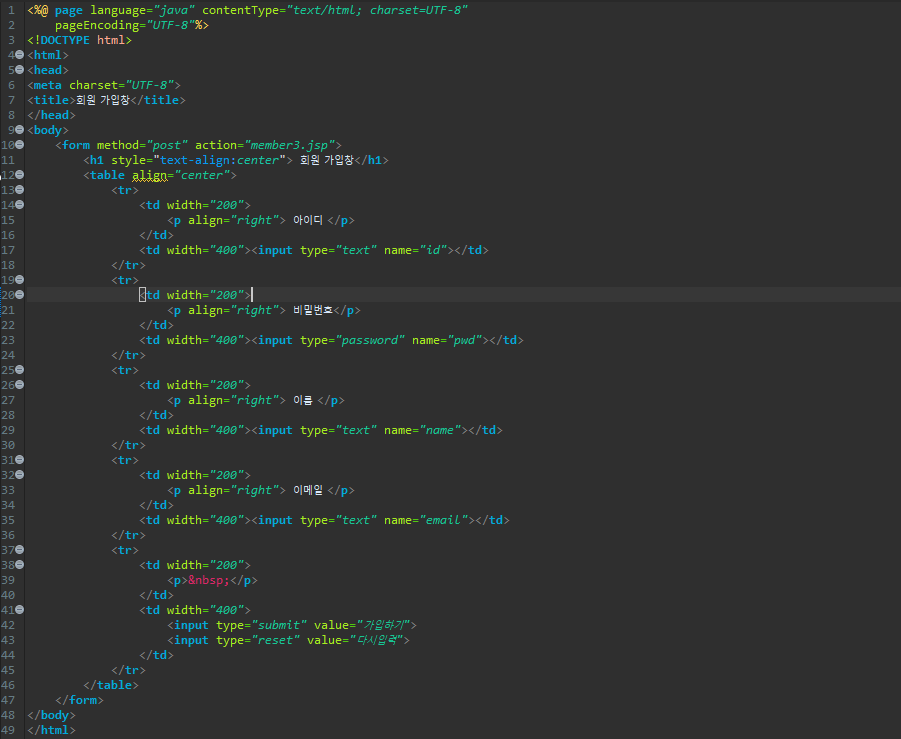Click the language="java" value
Screen dimensions: 901x739
174,10
